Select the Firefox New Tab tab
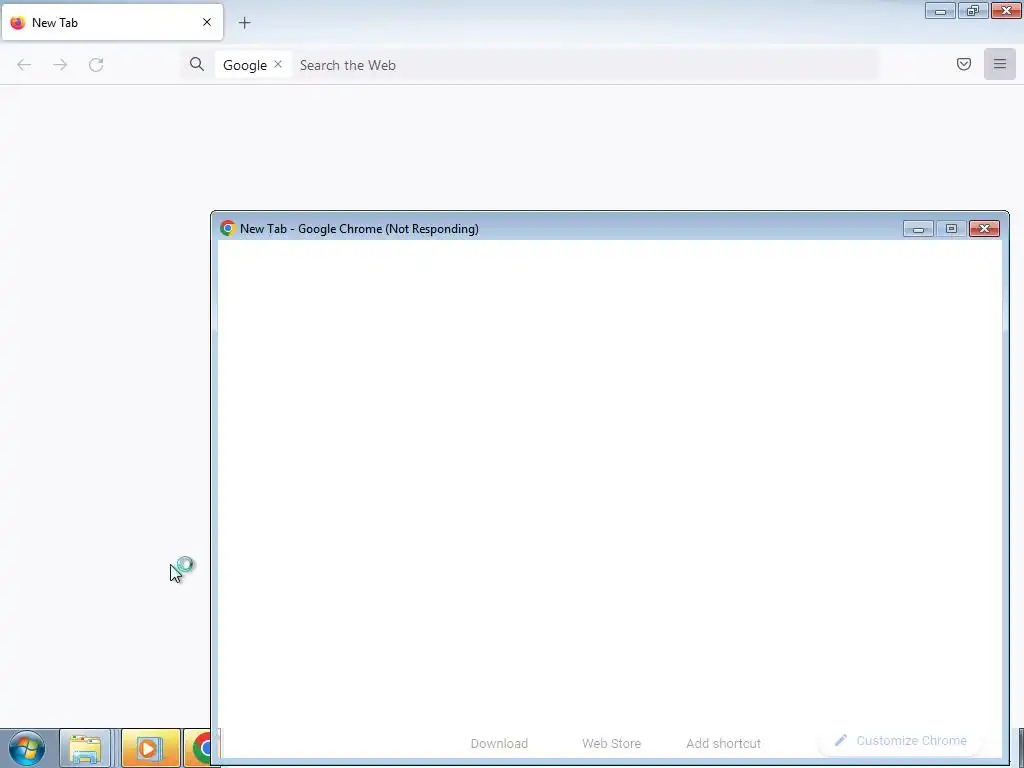Image resolution: width=1024 pixels, height=768 pixels. [x=112, y=22]
